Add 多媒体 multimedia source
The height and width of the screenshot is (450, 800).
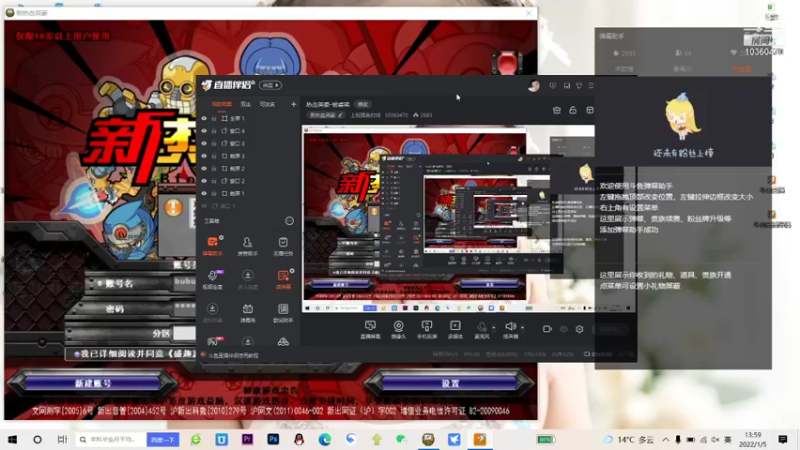[455, 329]
